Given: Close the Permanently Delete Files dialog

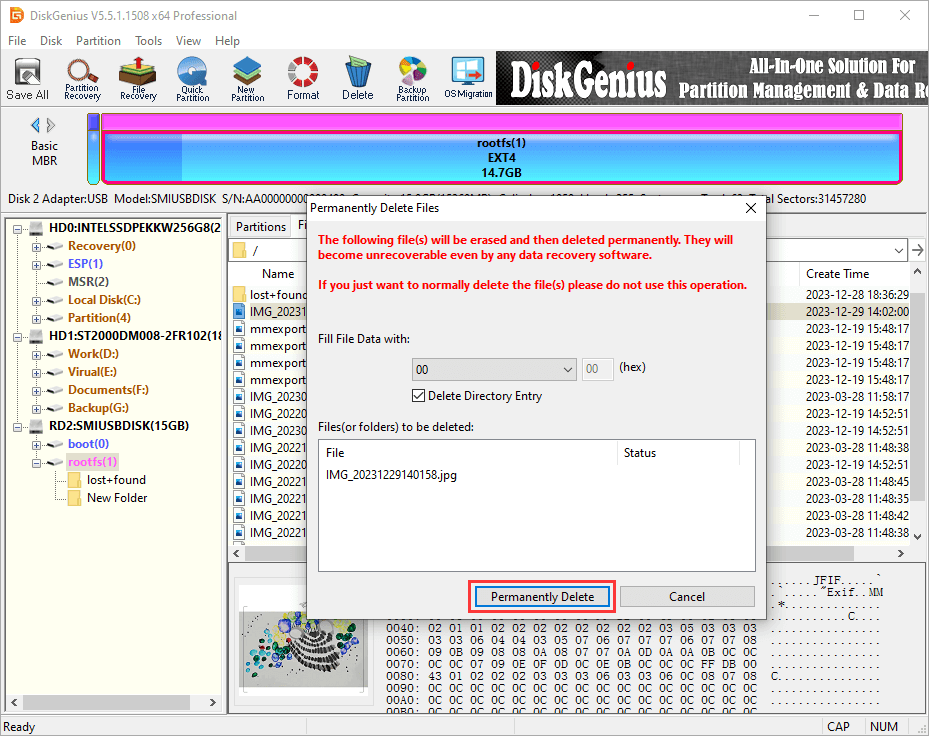Looking at the screenshot, I should 751,208.
